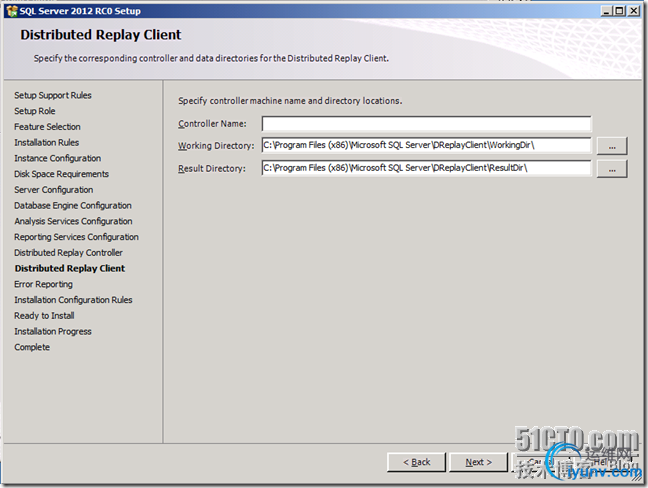648x488 pixels.
Task: Select the Disk Space Requirements step
Action: click(62, 174)
